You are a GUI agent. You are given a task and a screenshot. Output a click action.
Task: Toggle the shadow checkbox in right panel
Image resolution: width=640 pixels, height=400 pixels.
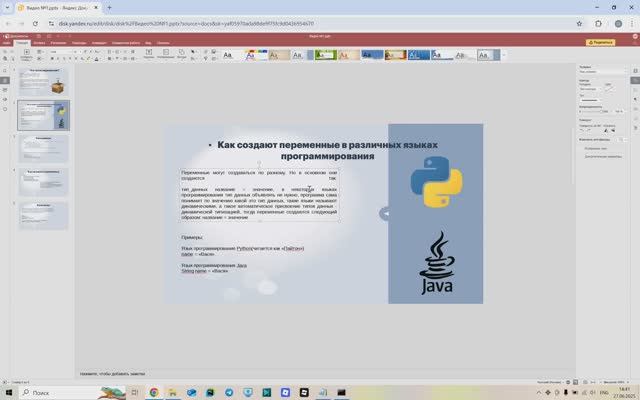(581, 149)
